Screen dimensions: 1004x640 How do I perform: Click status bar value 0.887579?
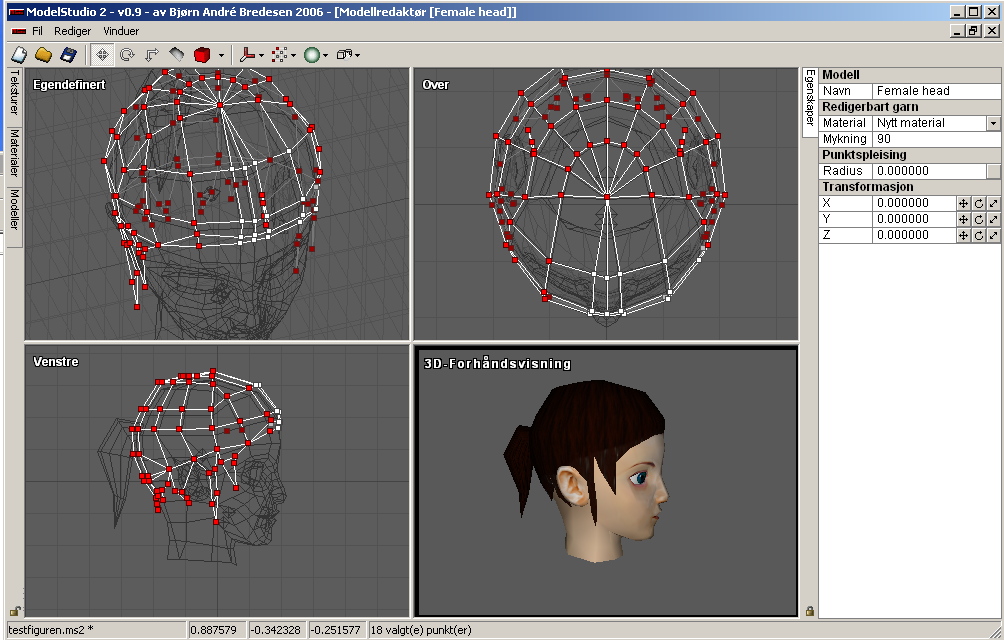(213, 630)
